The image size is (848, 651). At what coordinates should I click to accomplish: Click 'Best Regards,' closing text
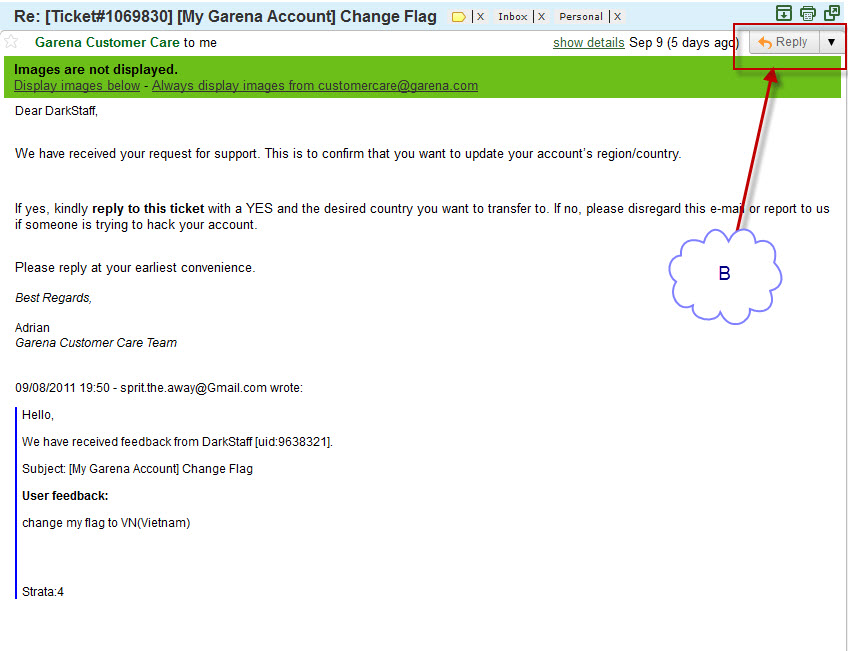[x=54, y=298]
